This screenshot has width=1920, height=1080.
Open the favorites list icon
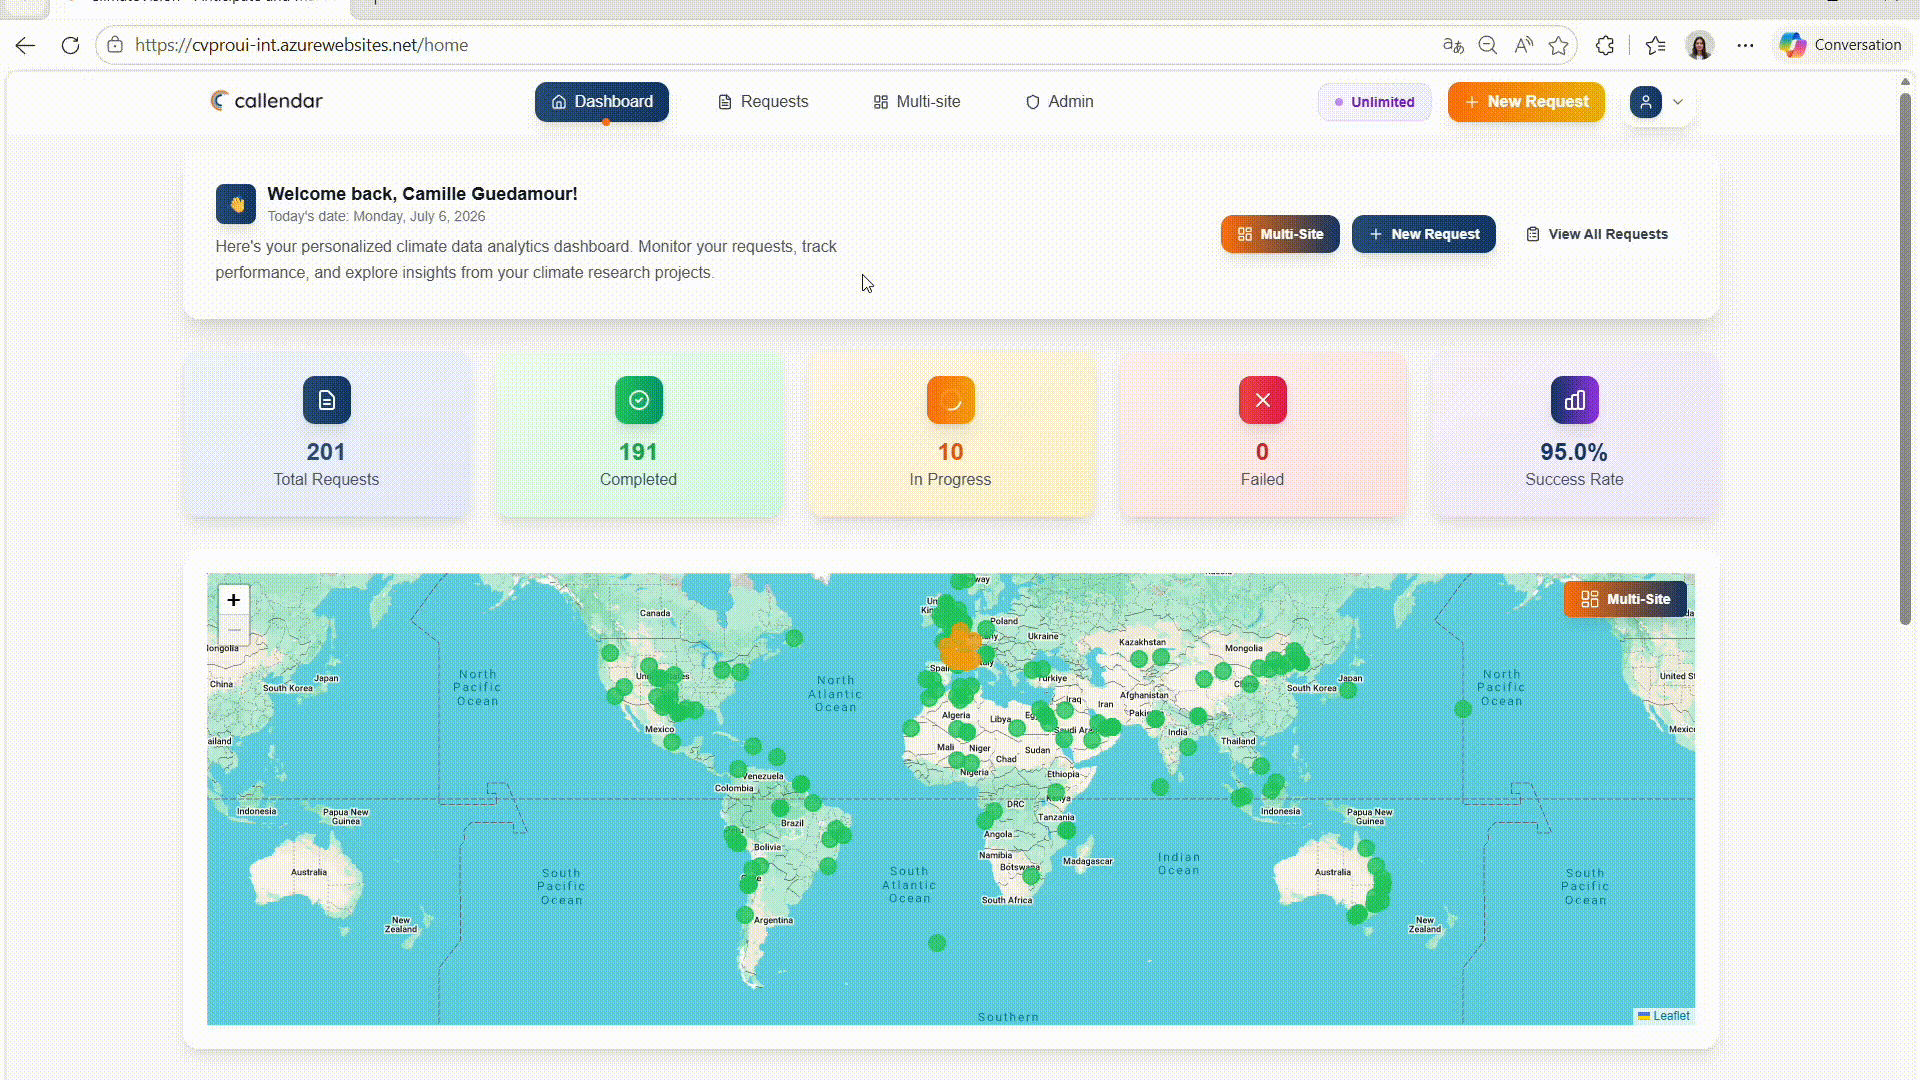click(x=1656, y=45)
